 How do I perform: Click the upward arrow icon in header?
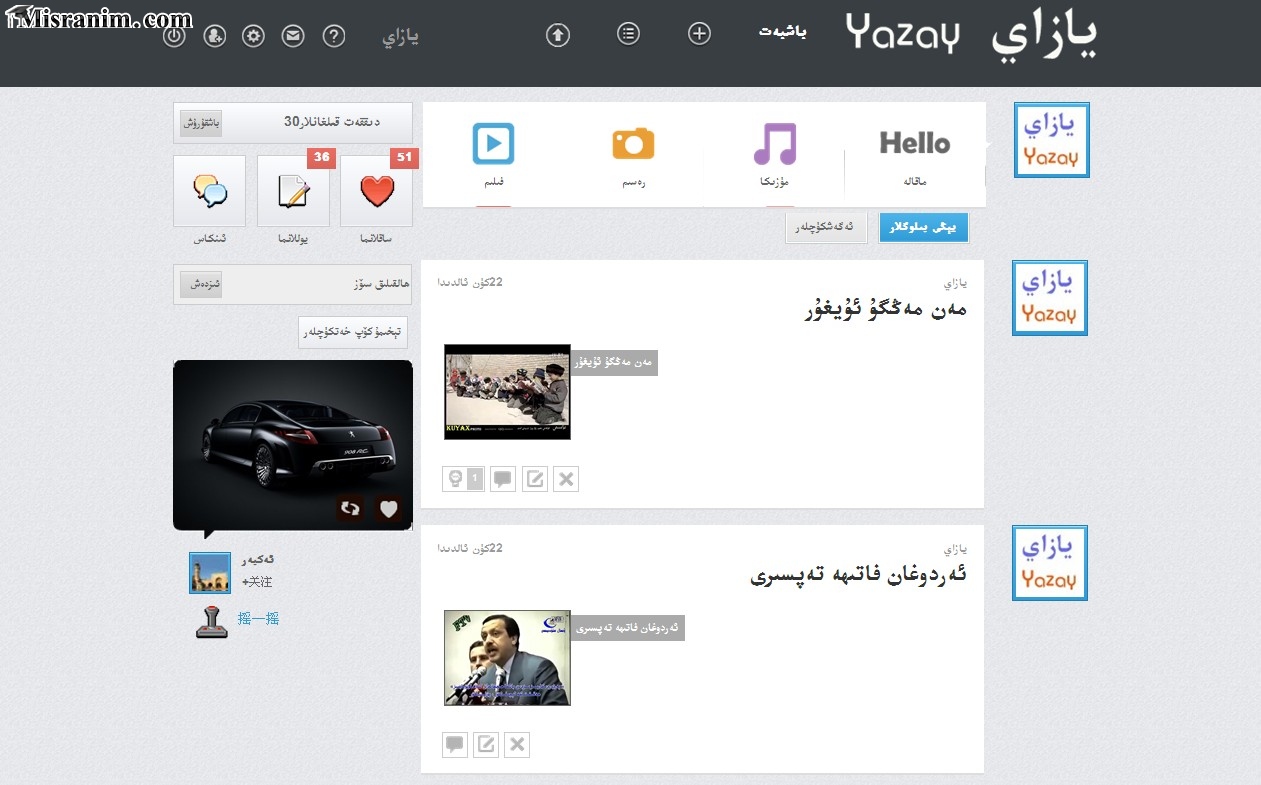(x=557, y=35)
